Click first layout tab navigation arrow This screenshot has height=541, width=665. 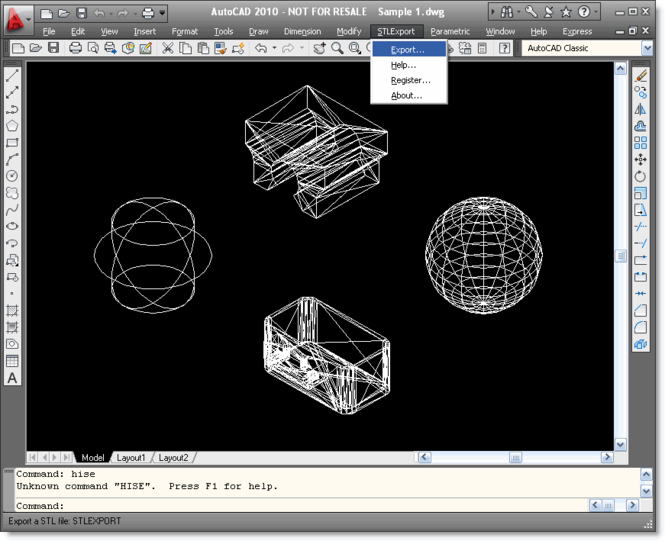pos(33,457)
